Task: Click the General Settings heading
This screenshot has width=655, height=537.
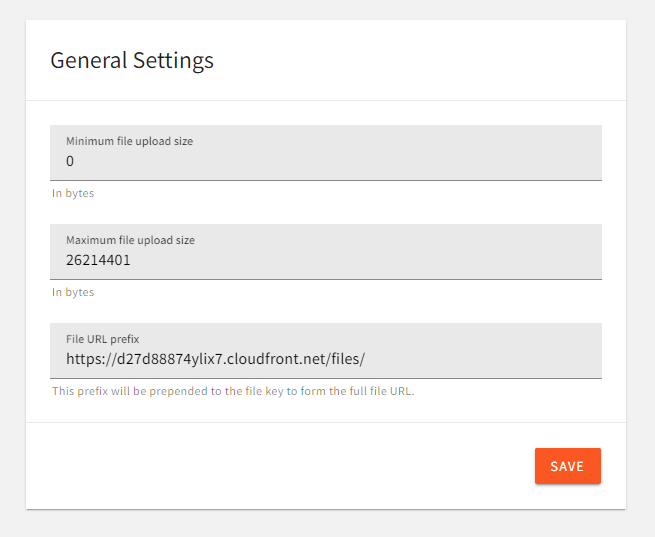Action: pos(132,60)
